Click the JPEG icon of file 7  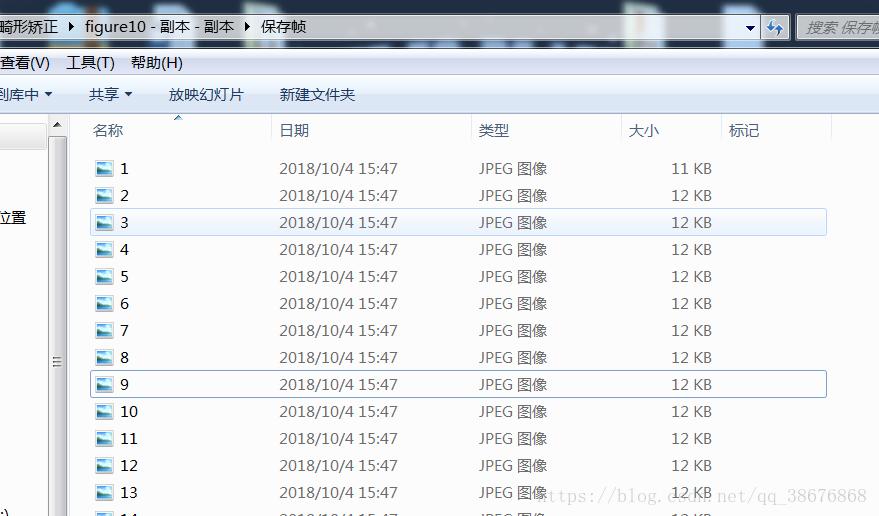tap(104, 330)
